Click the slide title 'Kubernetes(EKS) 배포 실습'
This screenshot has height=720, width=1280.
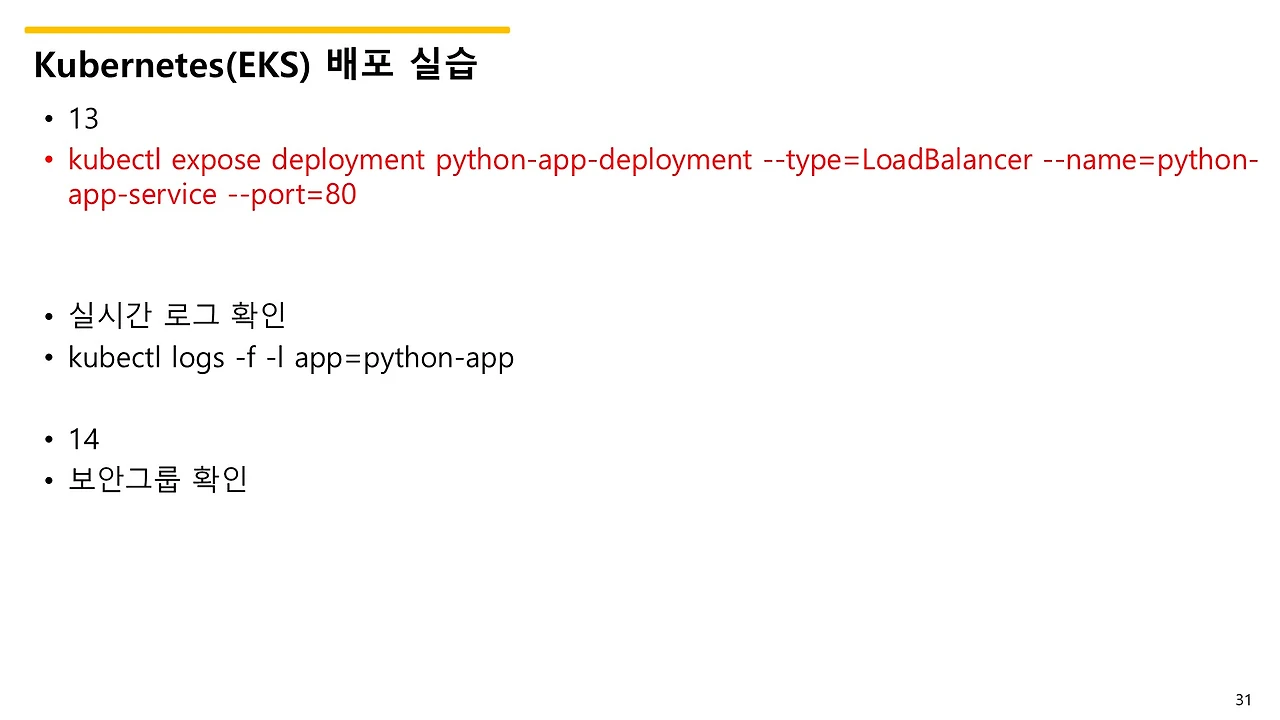point(256,64)
